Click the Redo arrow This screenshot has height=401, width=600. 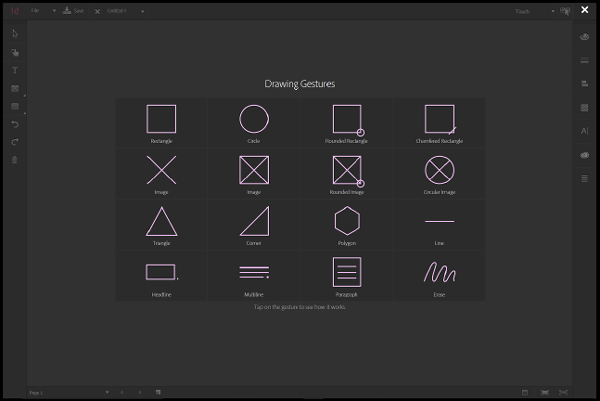click(15, 142)
